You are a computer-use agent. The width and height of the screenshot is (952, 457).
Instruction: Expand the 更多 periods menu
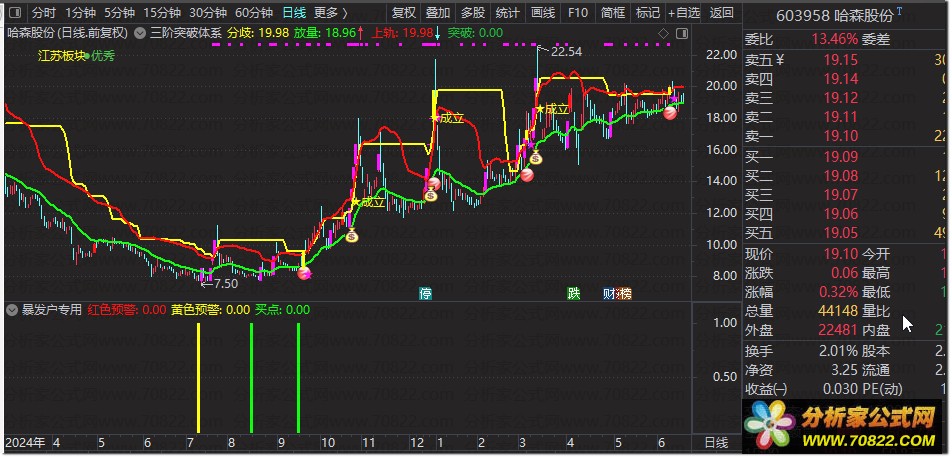(x=331, y=12)
